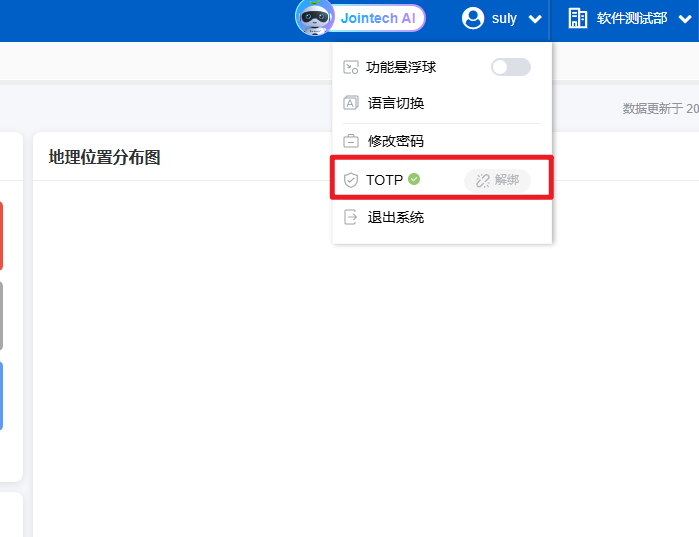Select 退出系统 to log out
The image size is (699, 537).
396,217
